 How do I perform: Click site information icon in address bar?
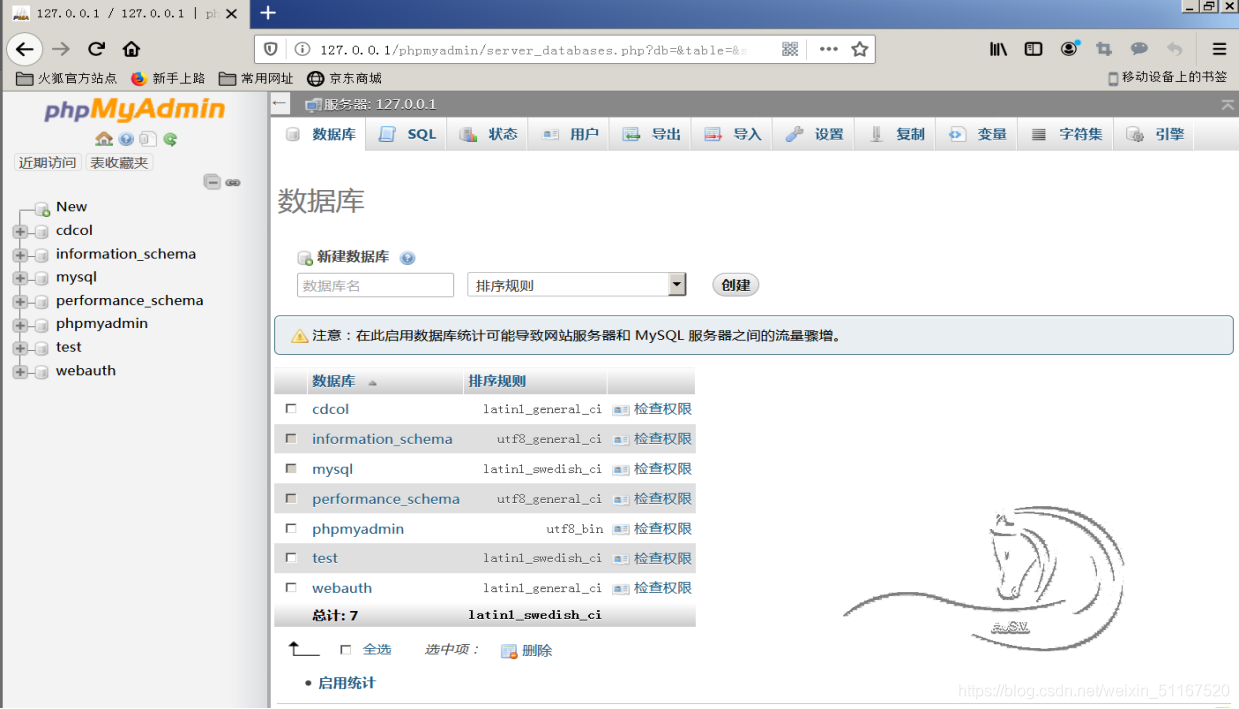click(x=302, y=49)
